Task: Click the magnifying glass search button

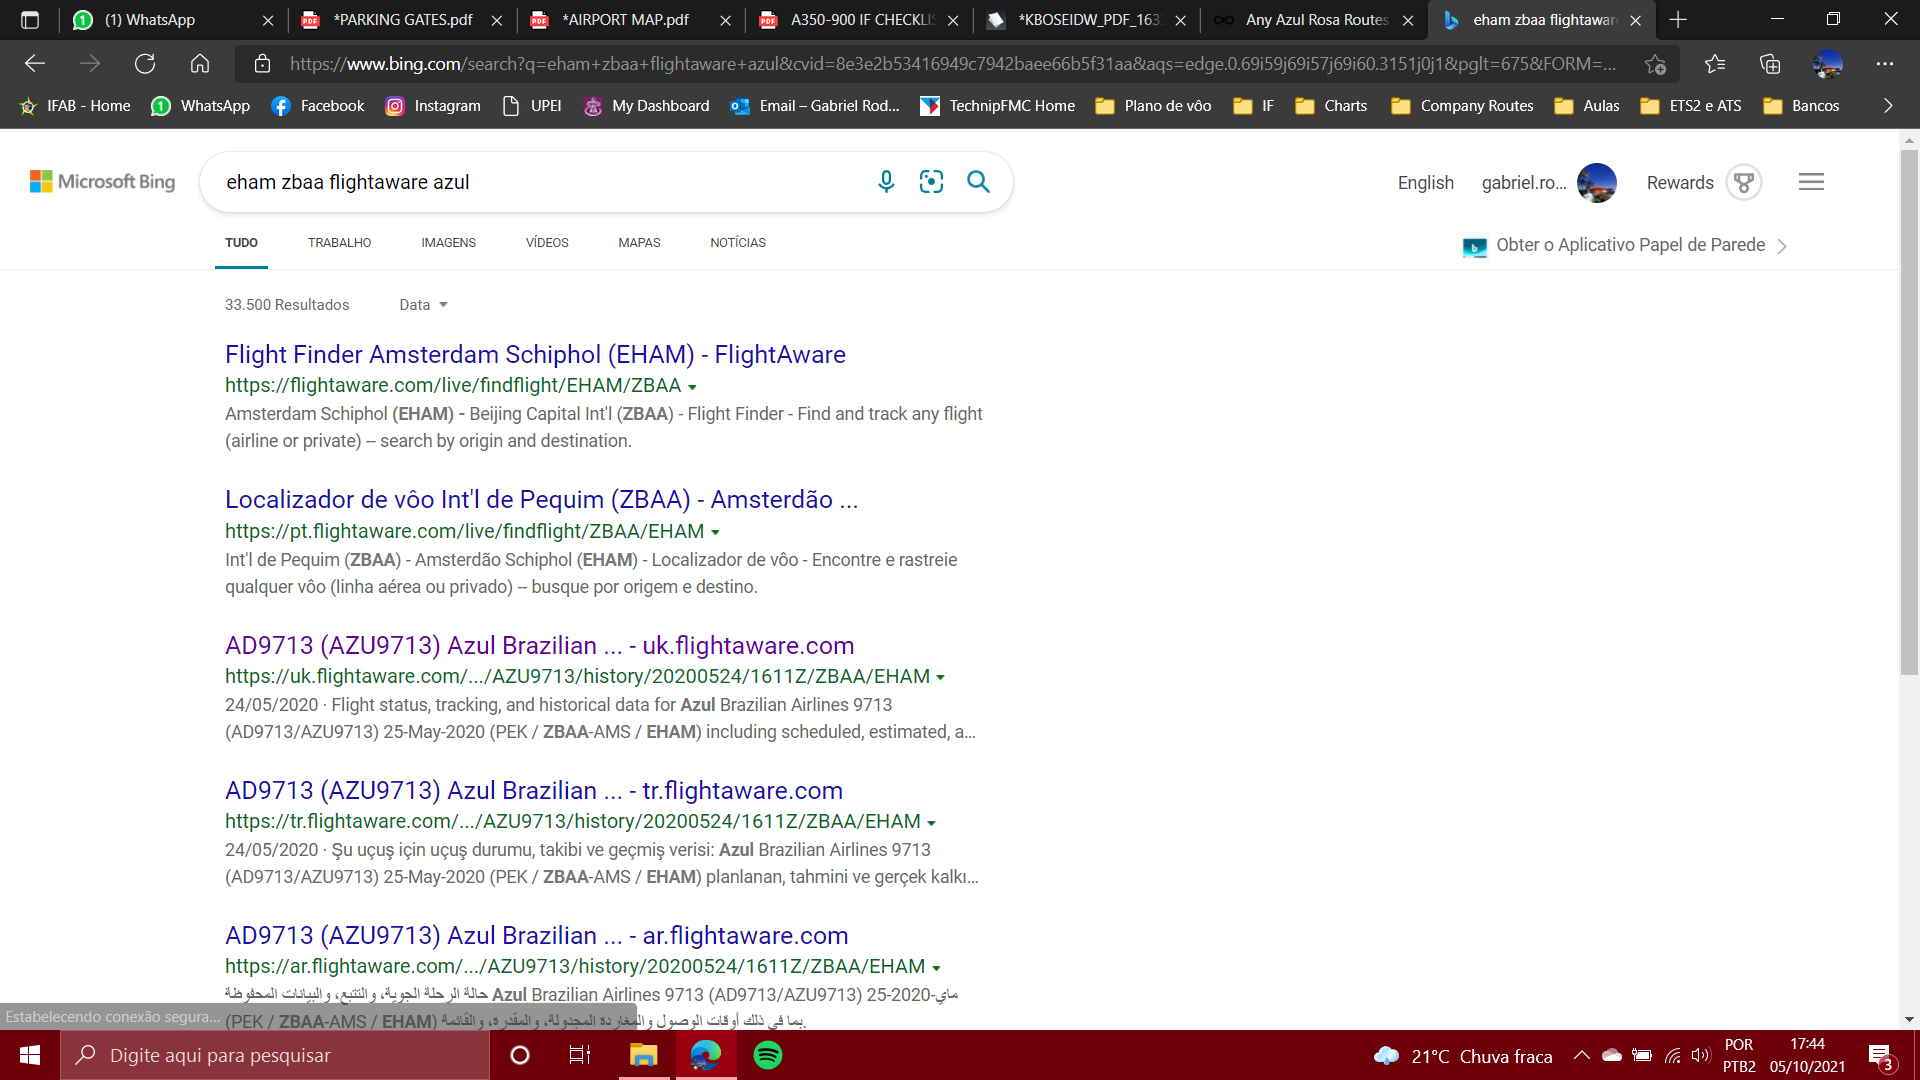Action: click(978, 181)
